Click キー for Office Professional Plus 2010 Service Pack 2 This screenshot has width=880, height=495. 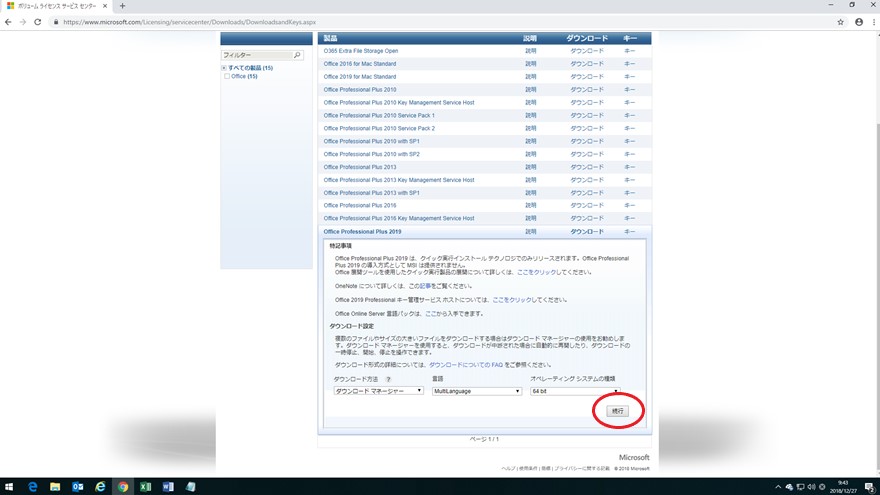[x=630, y=128]
